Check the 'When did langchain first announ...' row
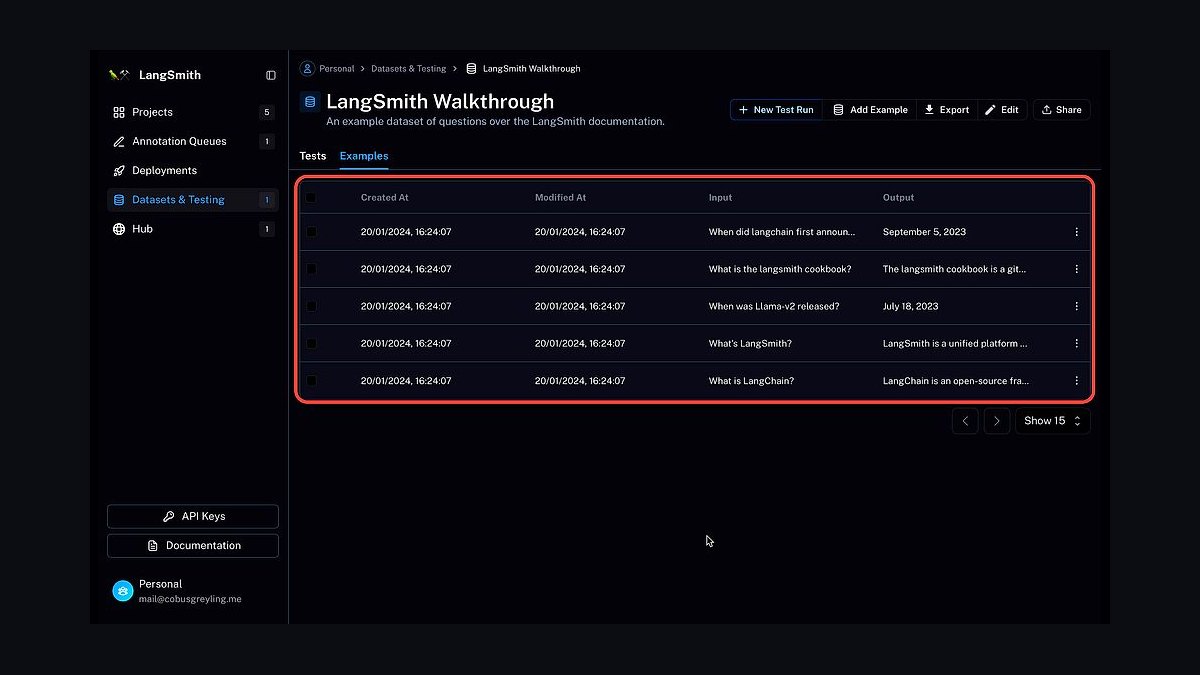 (x=311, y=232)
